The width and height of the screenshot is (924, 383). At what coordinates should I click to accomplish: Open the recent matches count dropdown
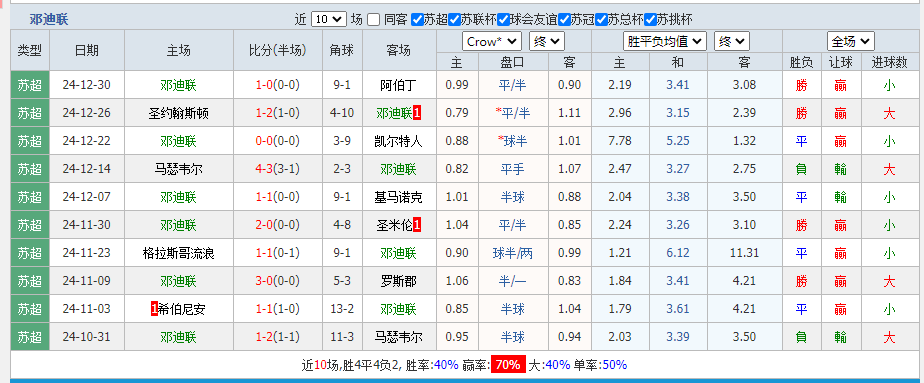pos(329,19)
